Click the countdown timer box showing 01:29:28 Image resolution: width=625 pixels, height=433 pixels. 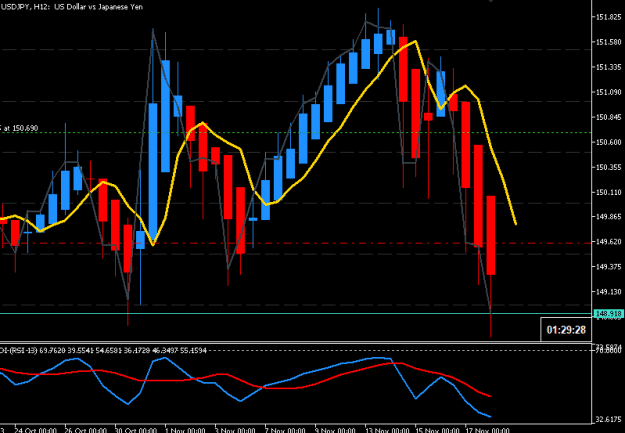point(566,329)
